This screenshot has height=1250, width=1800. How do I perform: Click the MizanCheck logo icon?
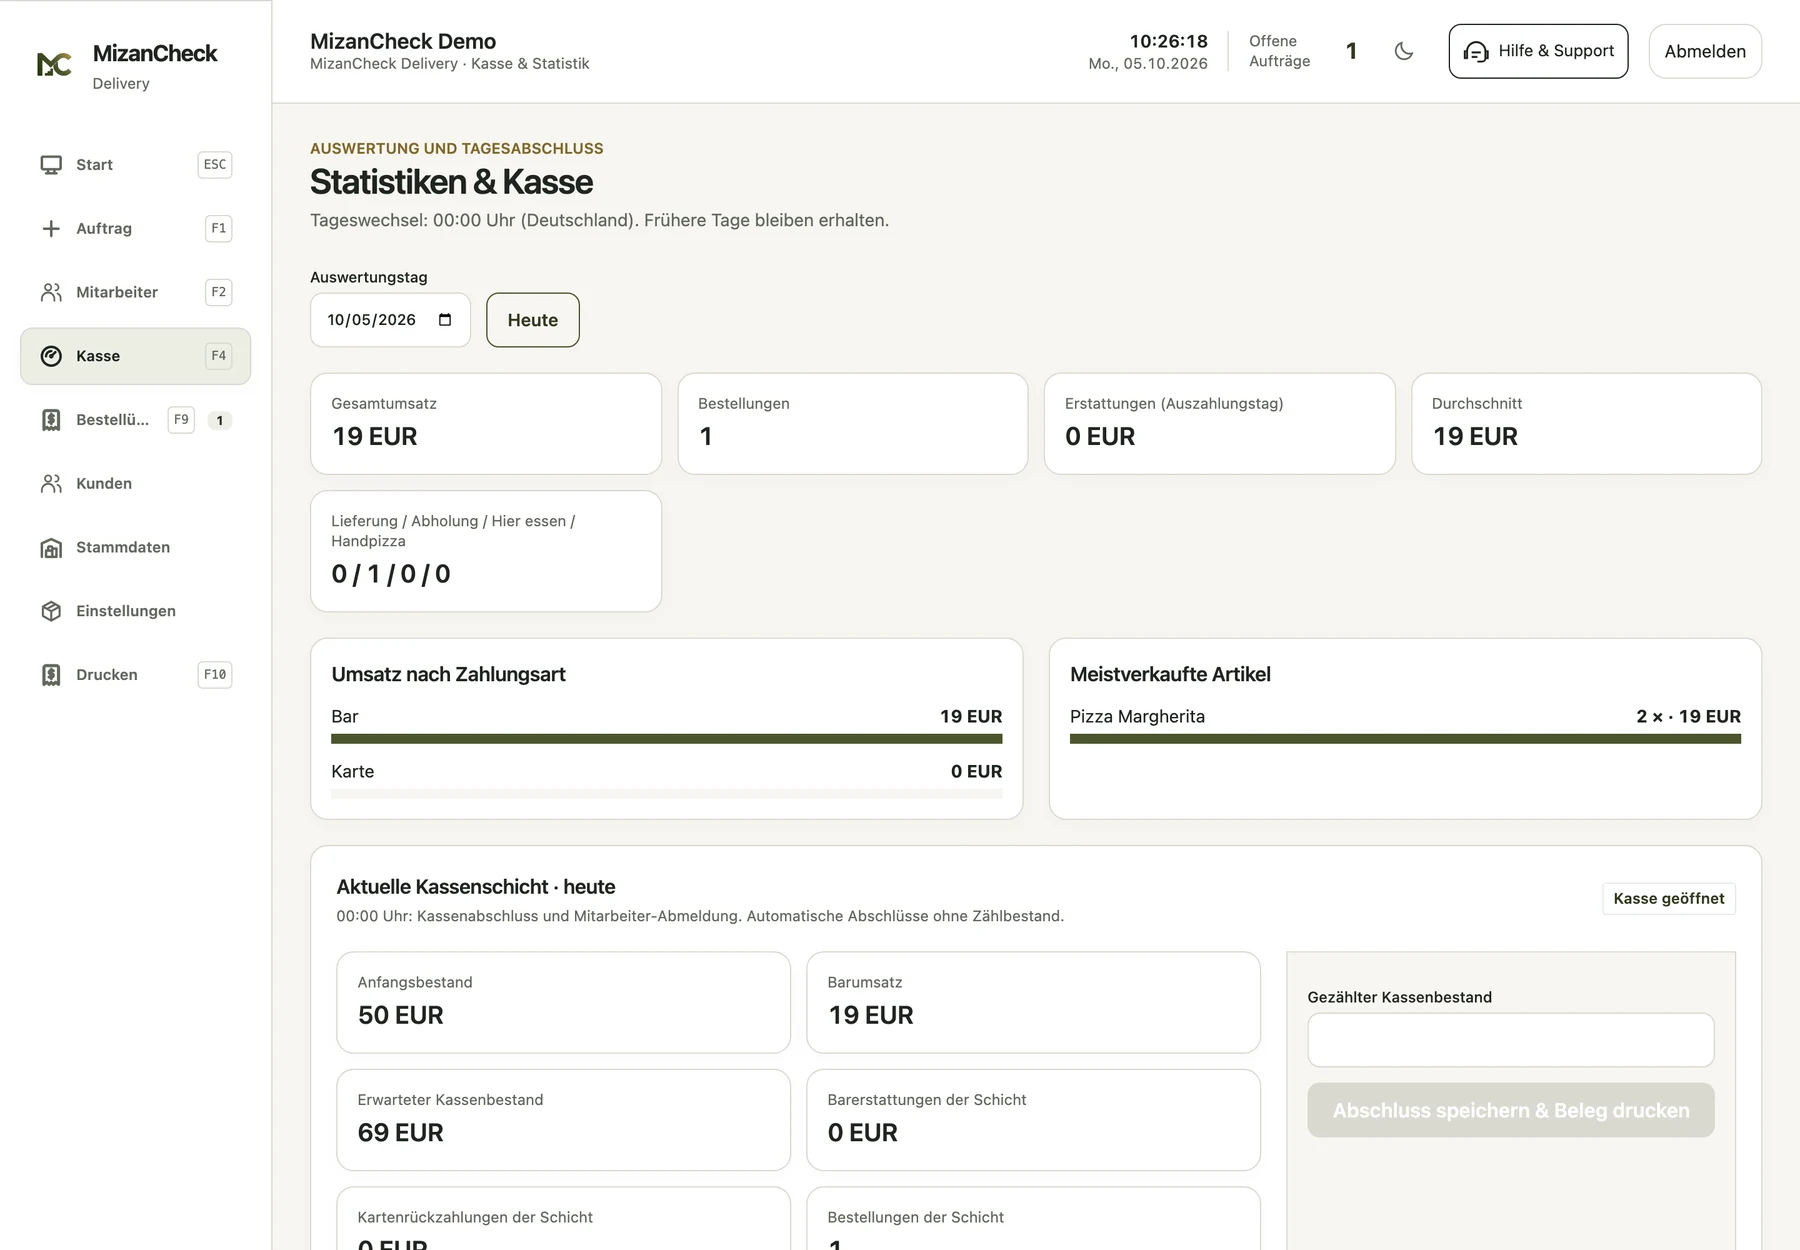pos(54,65)
